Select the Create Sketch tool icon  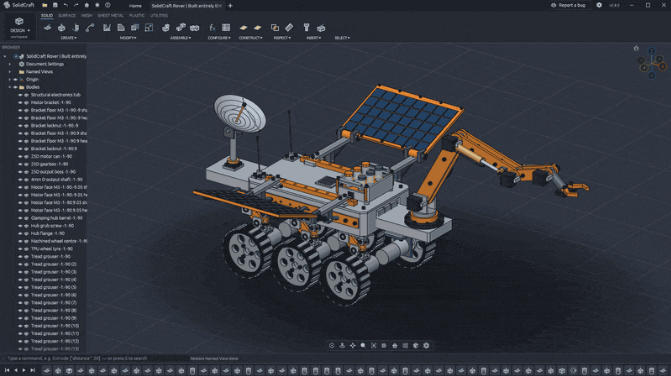tap(48, 28)
